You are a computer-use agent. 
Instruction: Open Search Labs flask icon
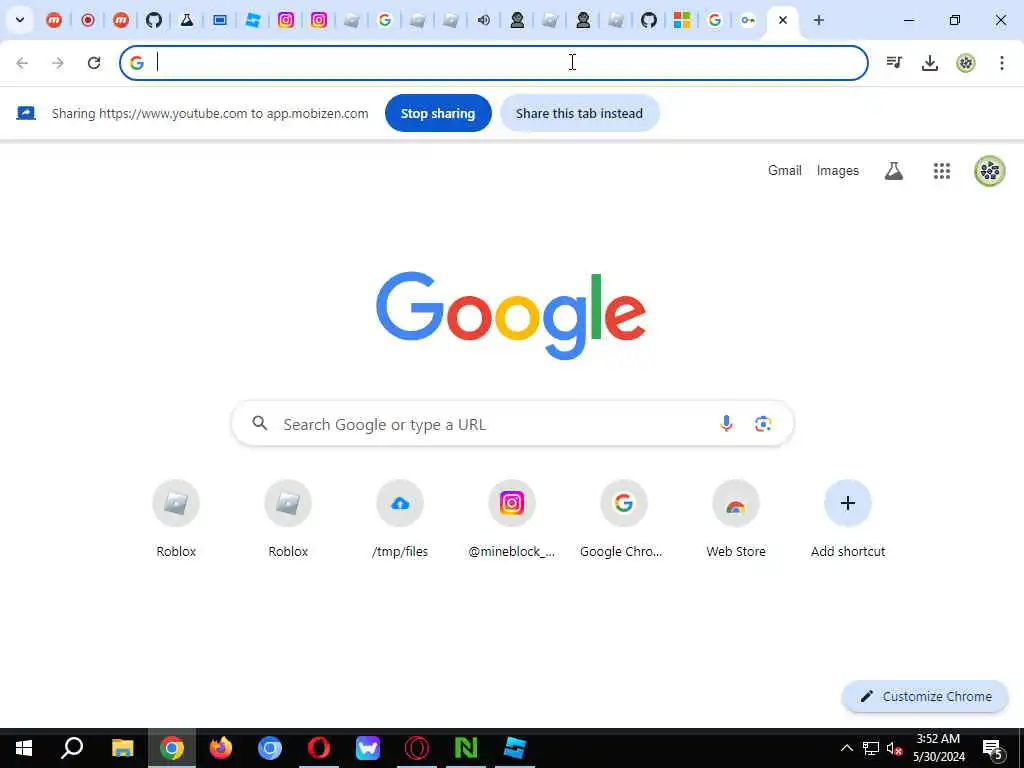tap(893, 171)
